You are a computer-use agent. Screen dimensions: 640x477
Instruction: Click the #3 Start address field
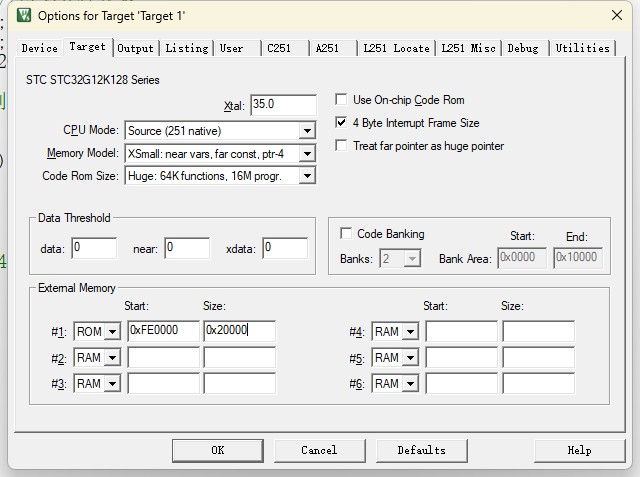163,384
